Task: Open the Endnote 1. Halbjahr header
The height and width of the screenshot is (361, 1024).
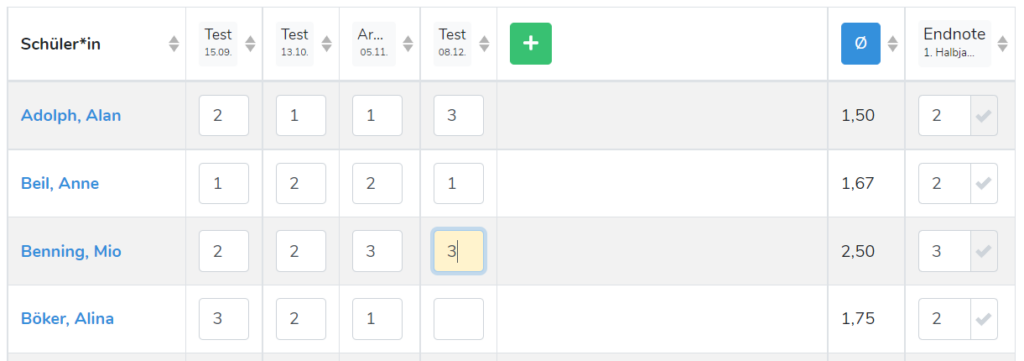Action: [955, 44]
